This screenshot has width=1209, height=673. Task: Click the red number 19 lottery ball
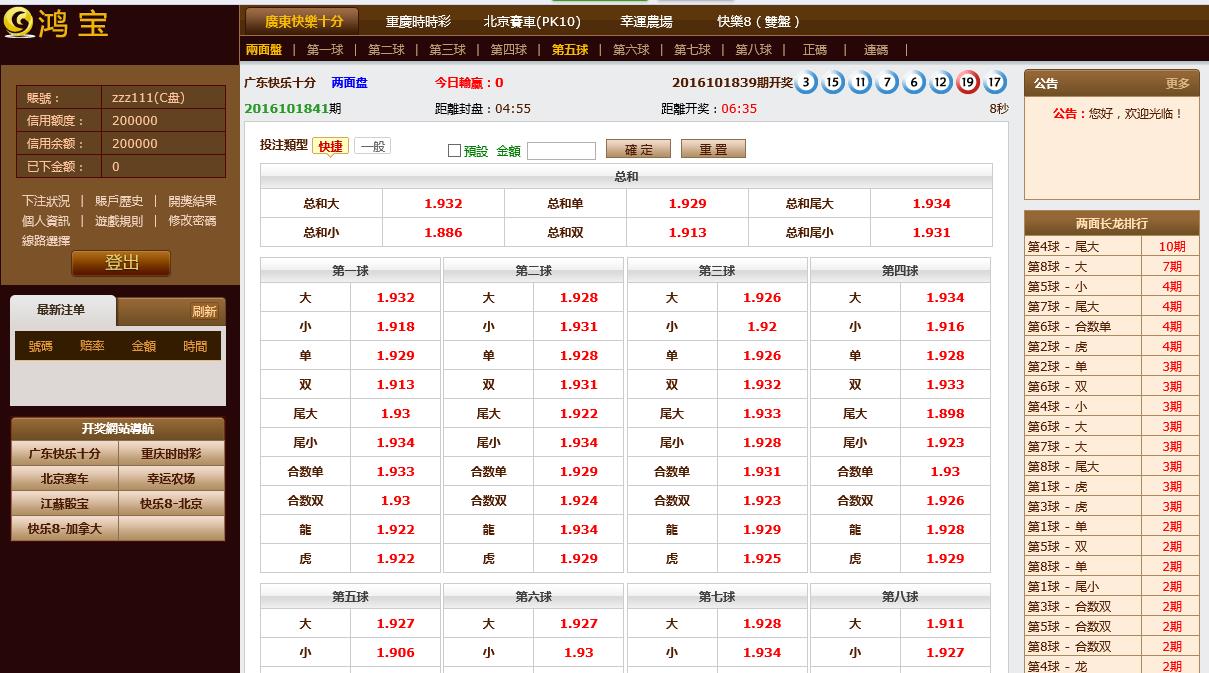click(x=967, y=83)
